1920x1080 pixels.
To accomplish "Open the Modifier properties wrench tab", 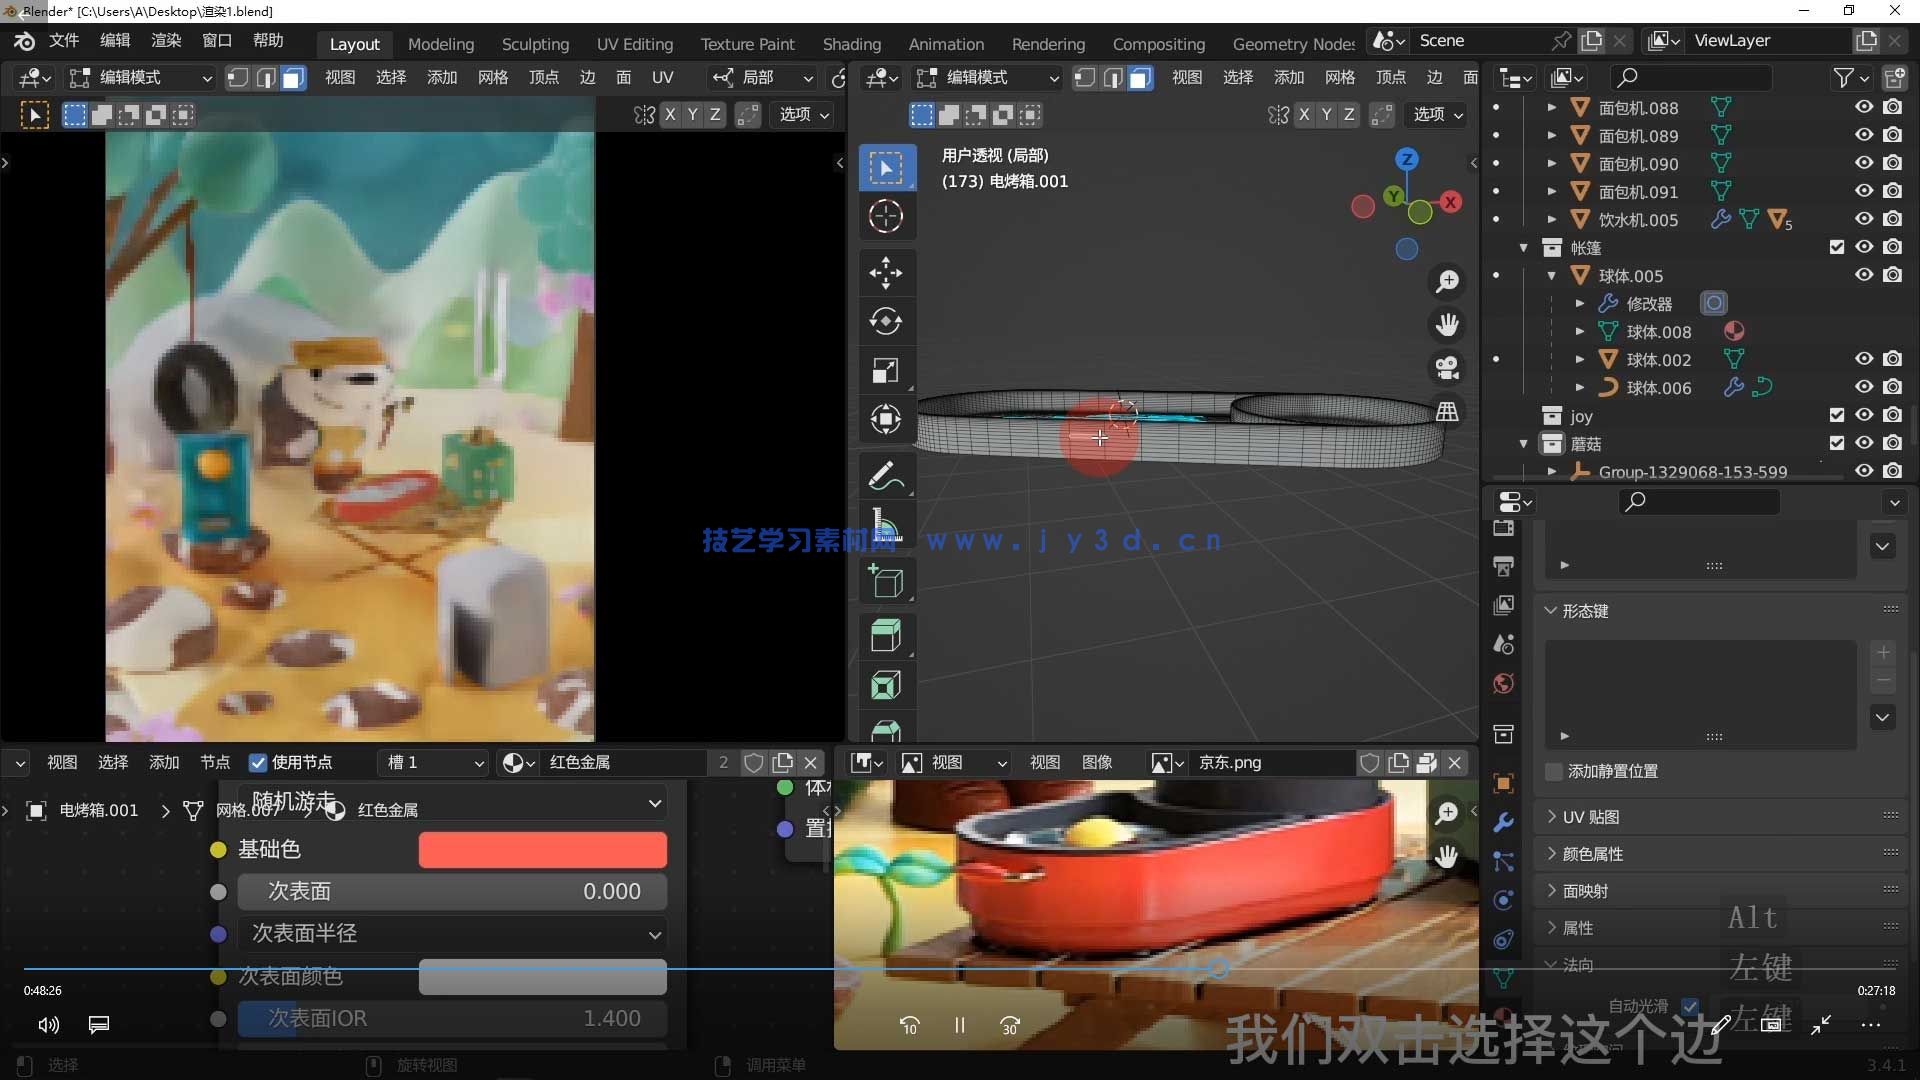I will 1503,823.
